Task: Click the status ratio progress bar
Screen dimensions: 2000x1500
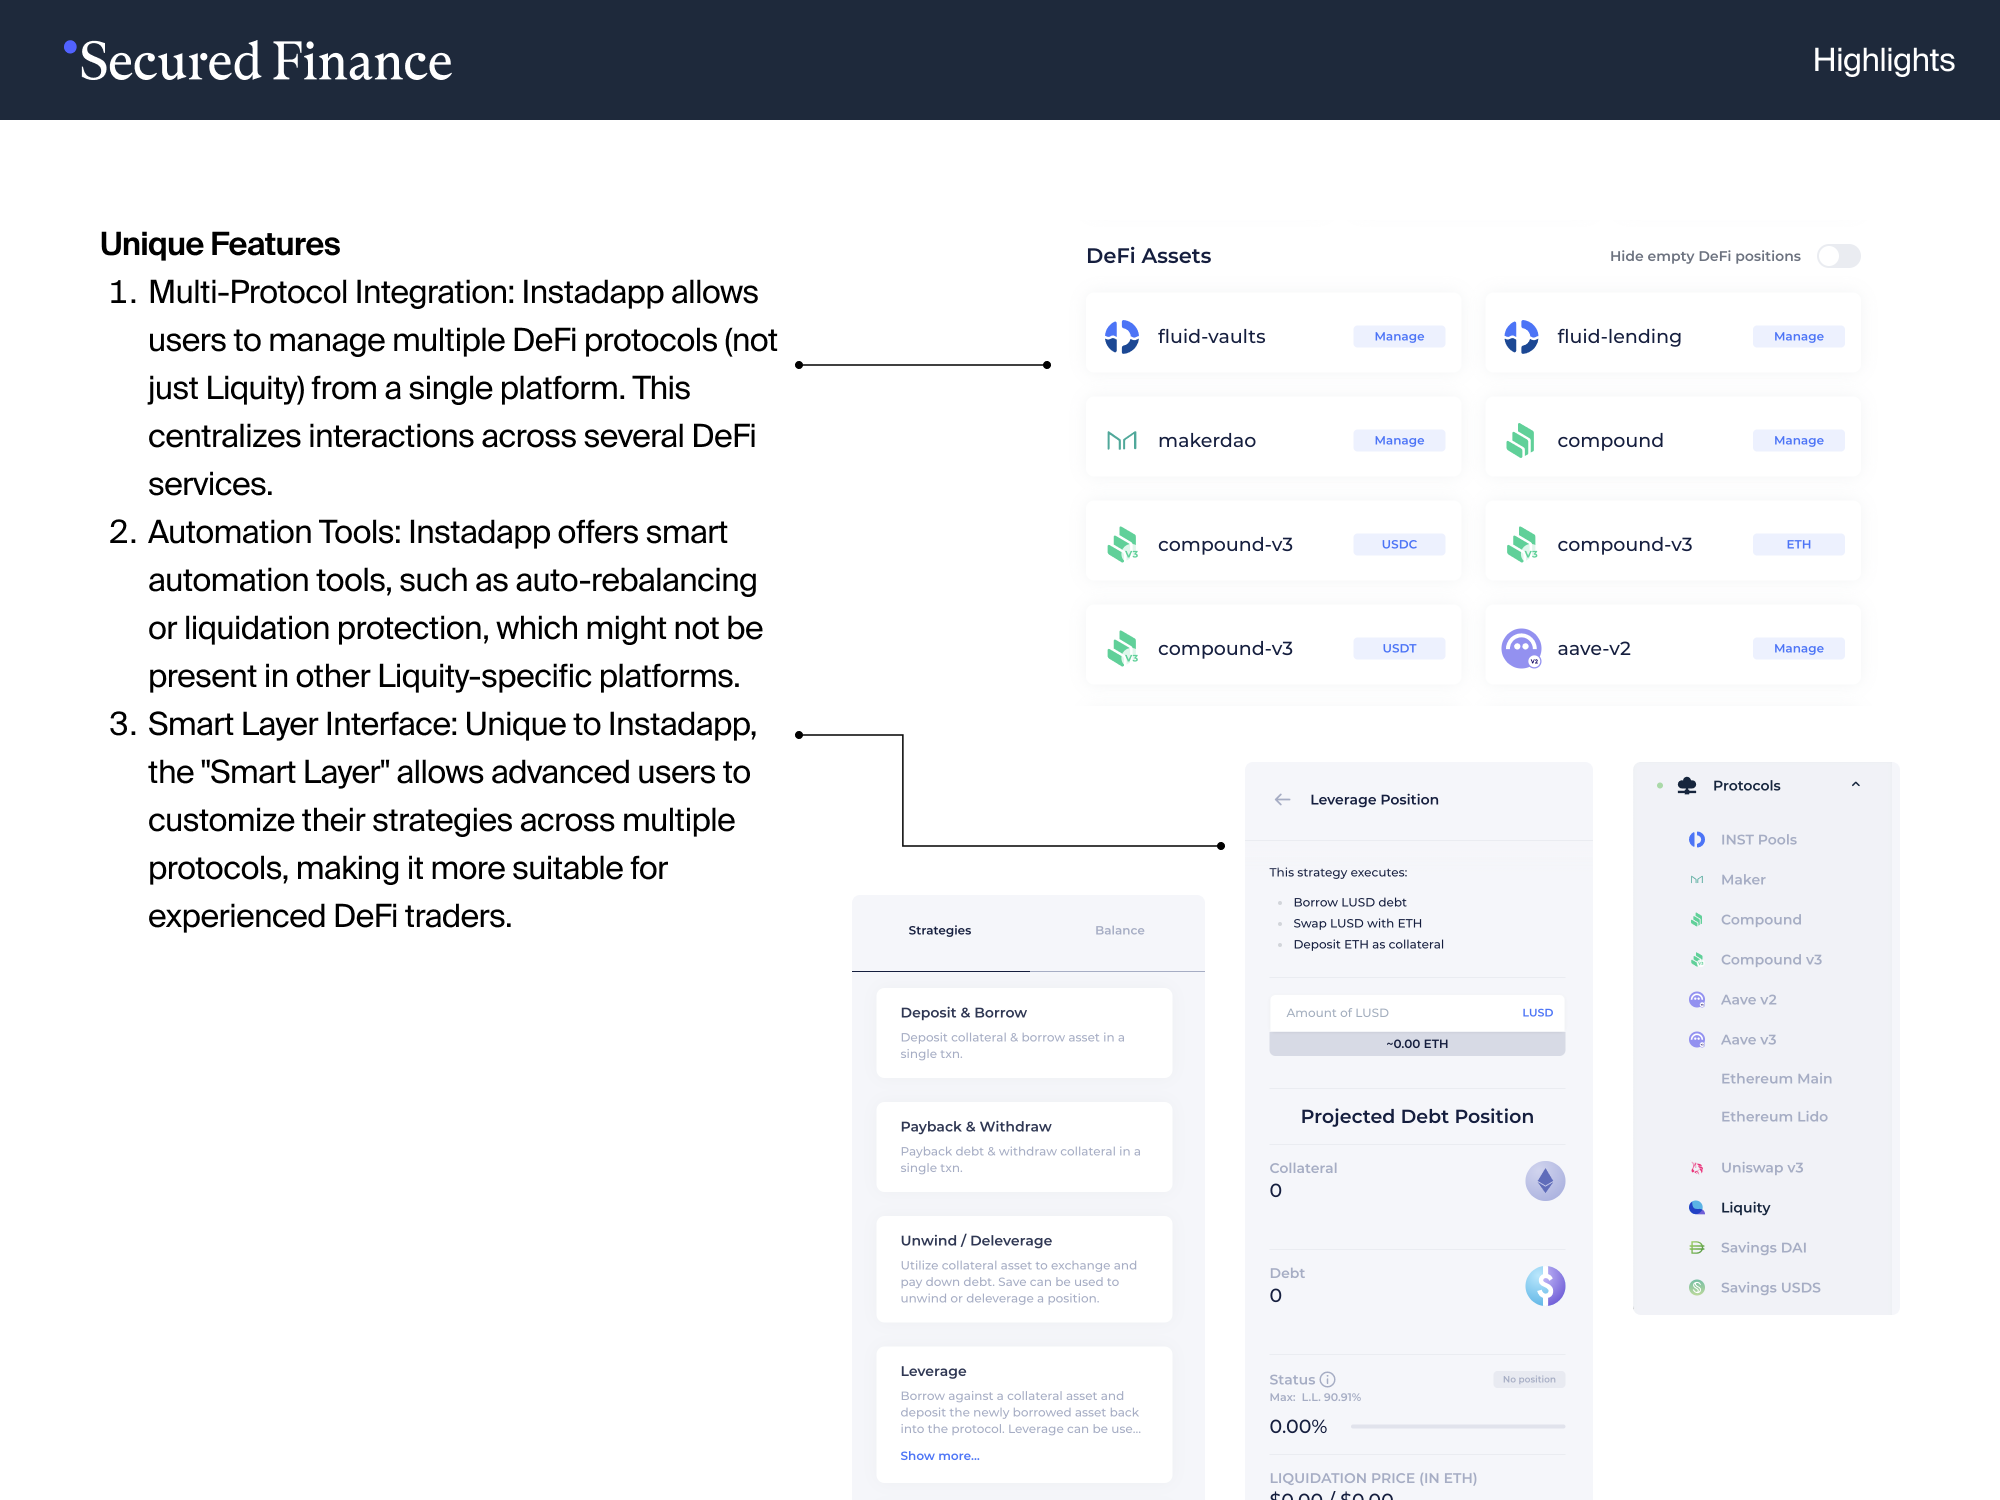Action: coord(1457,1427)
